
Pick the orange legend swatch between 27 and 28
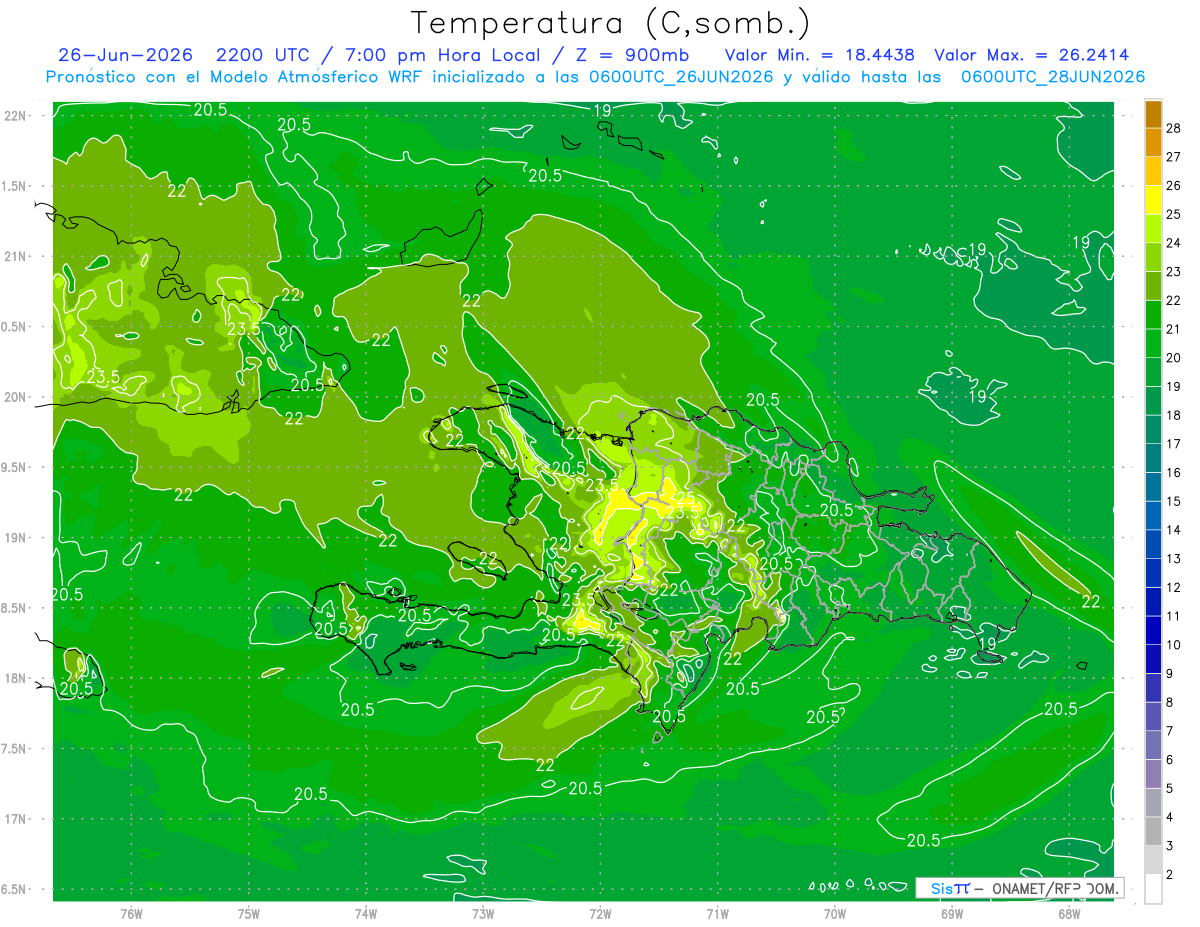[1153, 142]
